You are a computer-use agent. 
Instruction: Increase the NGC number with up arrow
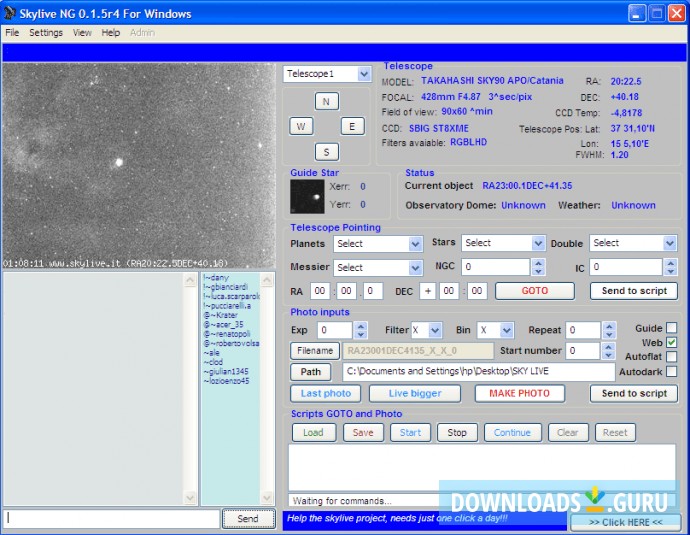[x=538, y=263]
